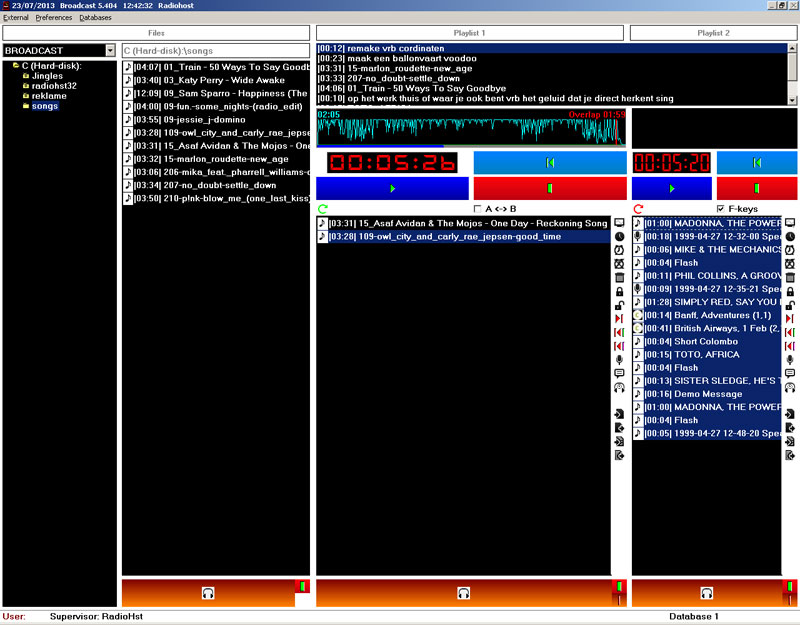Select 'TOTO, AFRICA' in Playlist 2
800x625 pixels.
point(707,355)
